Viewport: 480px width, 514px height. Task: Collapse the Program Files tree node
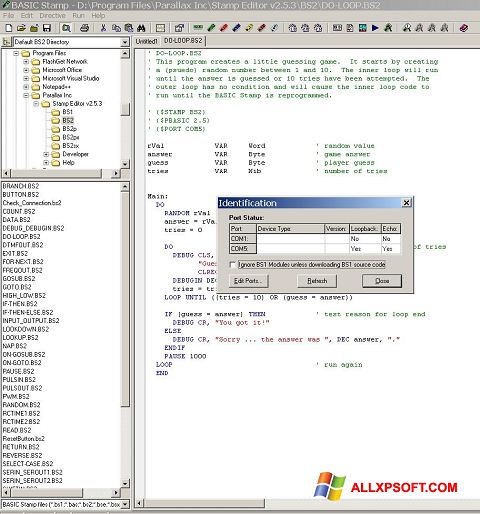(16, 53)
